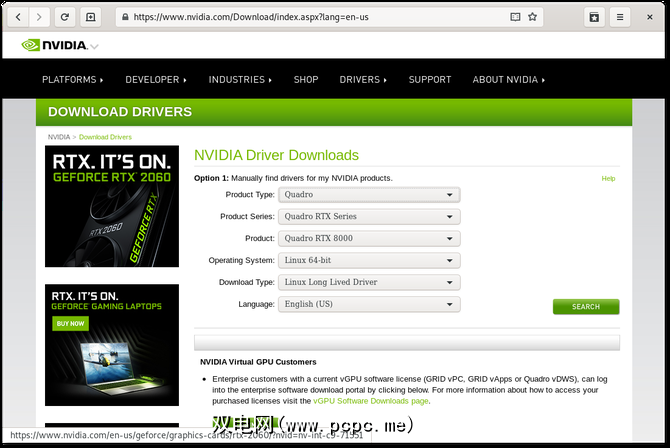Click the DOWNLOAD DRIVERS banner title

click(x=120, y=112)
